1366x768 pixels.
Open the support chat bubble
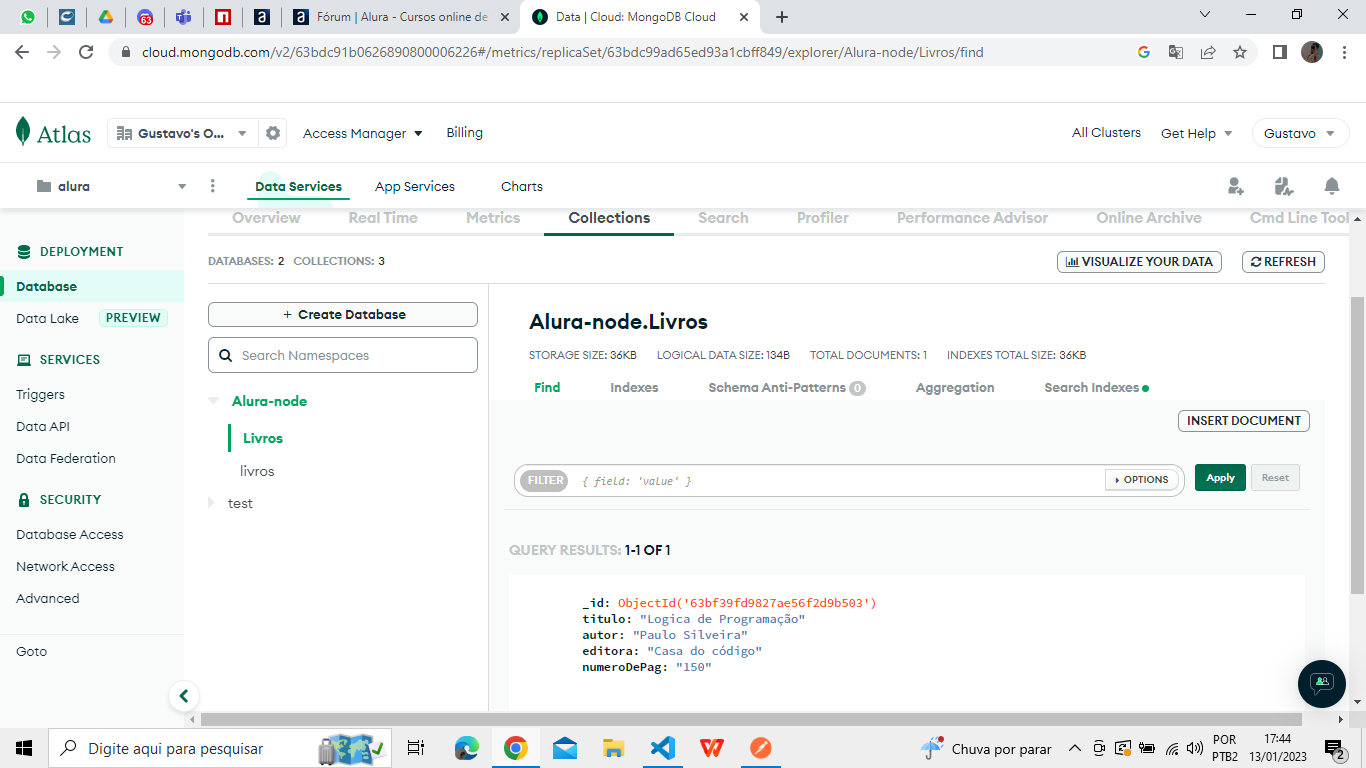coord(1322,684)
